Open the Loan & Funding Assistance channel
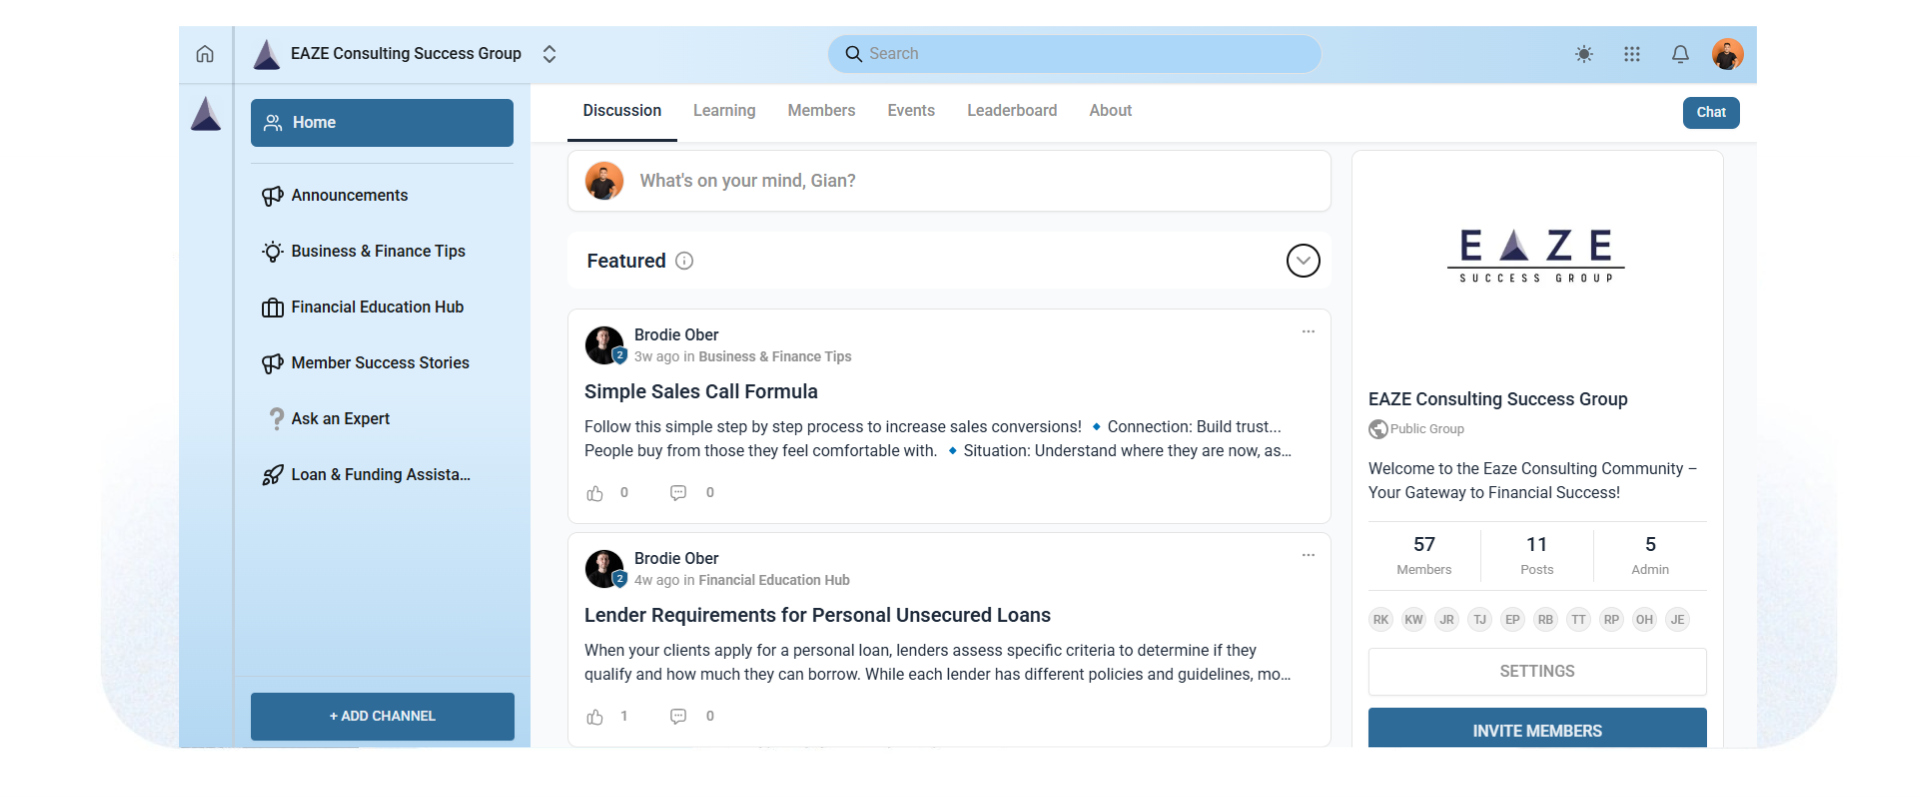This screenshot has width=1920, height=797. (380, 475)
